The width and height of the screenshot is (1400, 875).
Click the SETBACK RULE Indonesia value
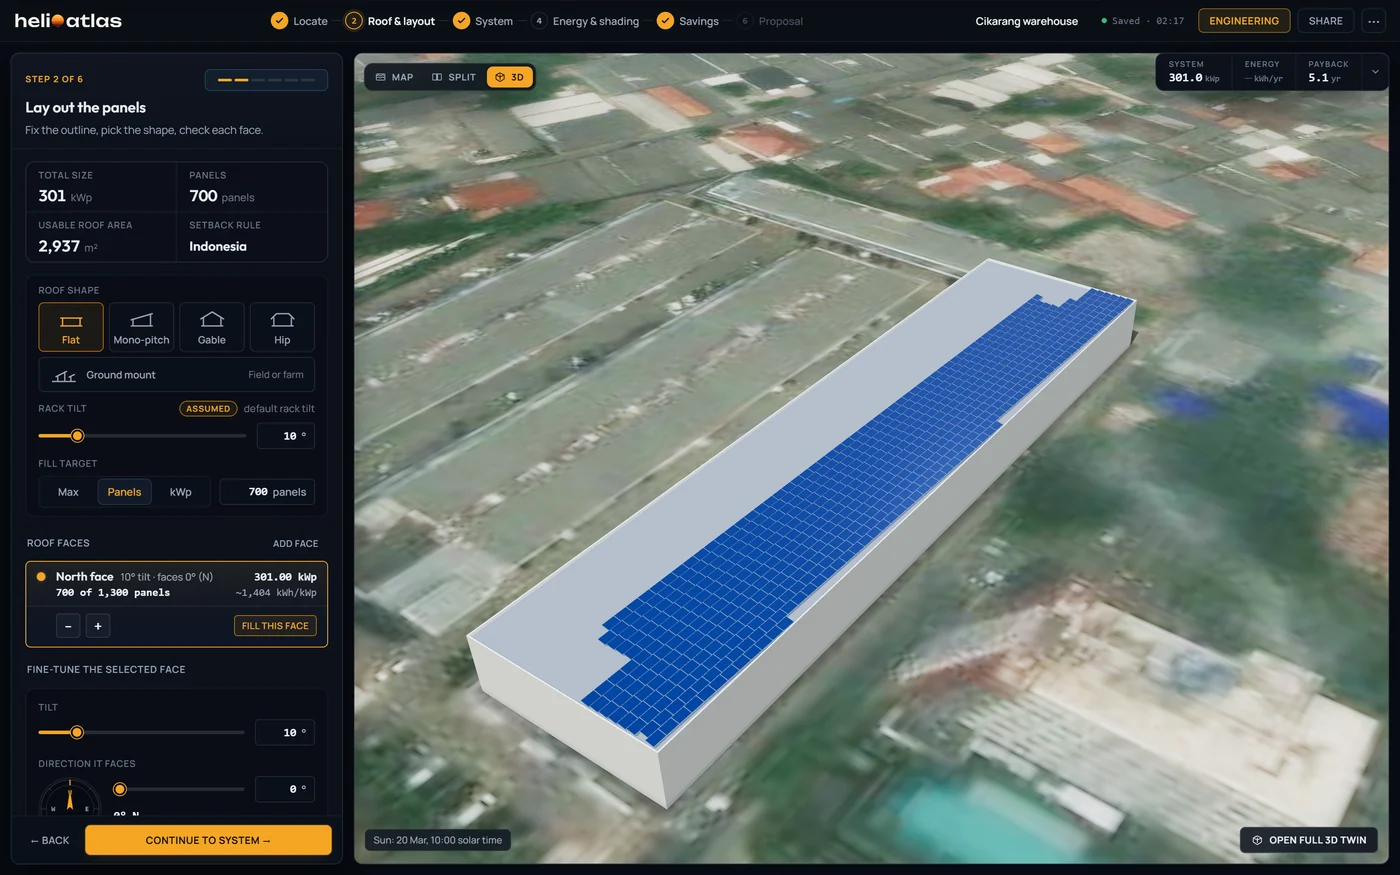pos(218,246)
